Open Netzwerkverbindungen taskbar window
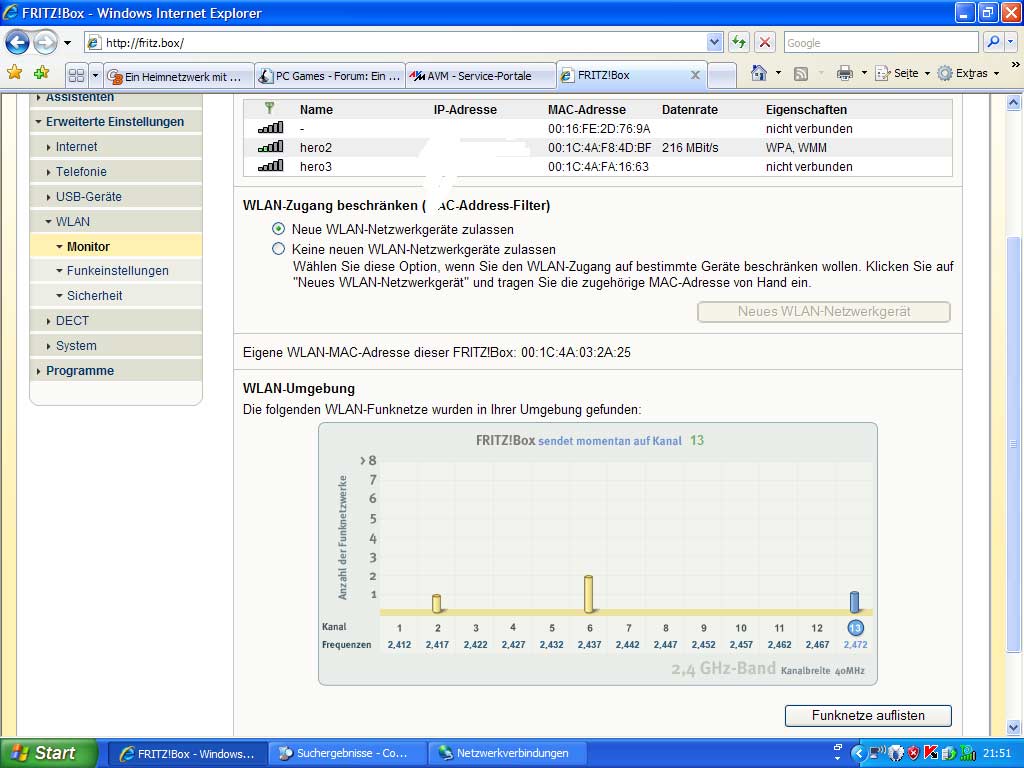Viewport: 1024px width, 768px height. pyautogui.click(x=506, y=753)
